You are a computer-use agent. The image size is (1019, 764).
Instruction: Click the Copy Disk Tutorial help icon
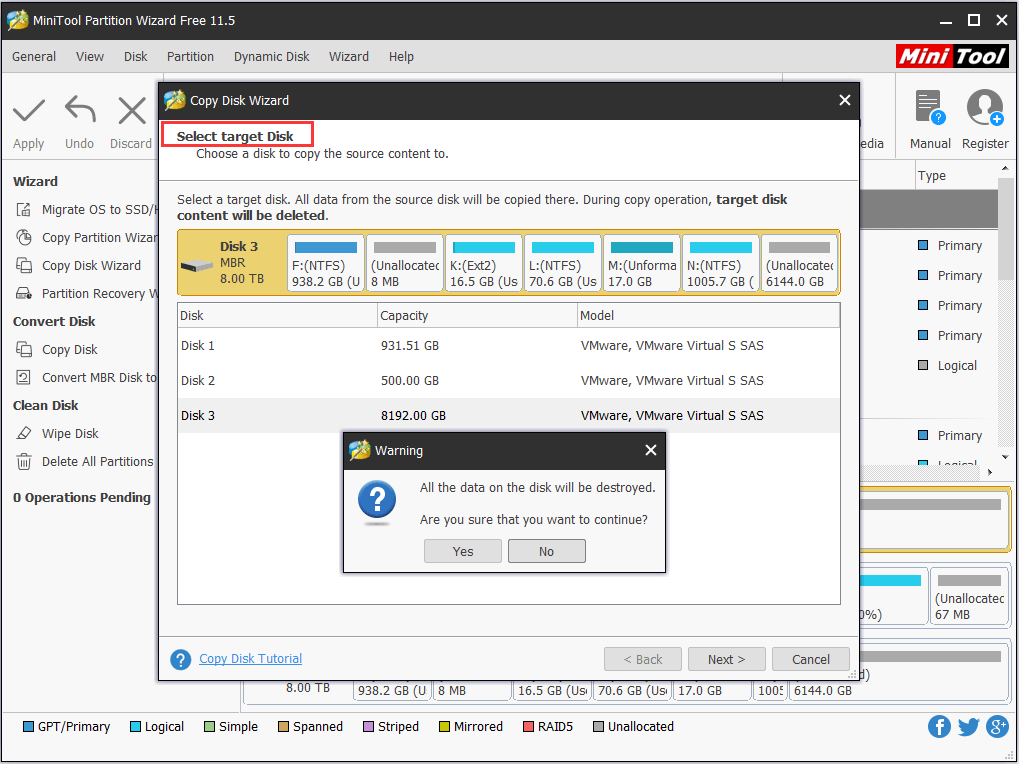[181, 659]
